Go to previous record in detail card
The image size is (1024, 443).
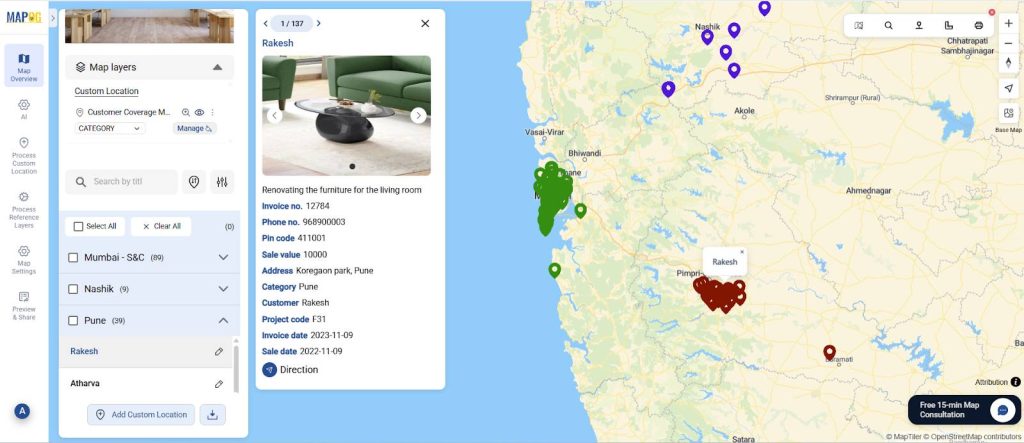click(266, 24)
